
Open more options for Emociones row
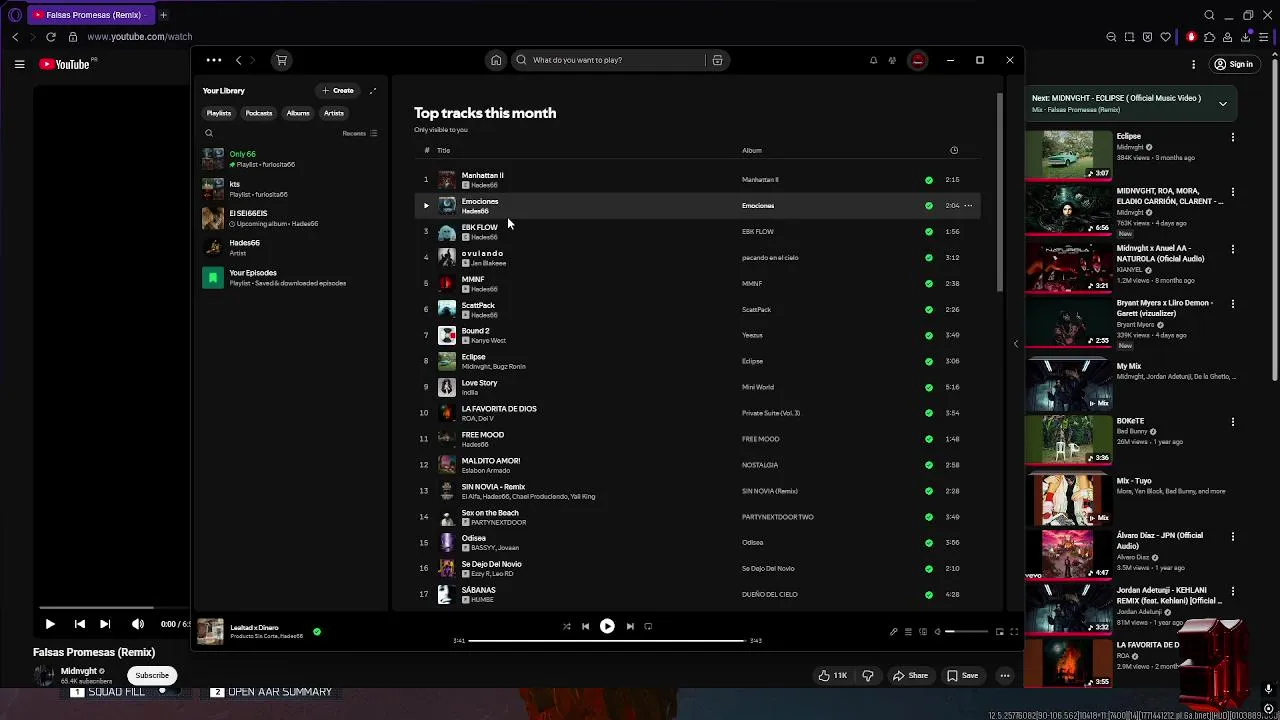tap(968, 206)
